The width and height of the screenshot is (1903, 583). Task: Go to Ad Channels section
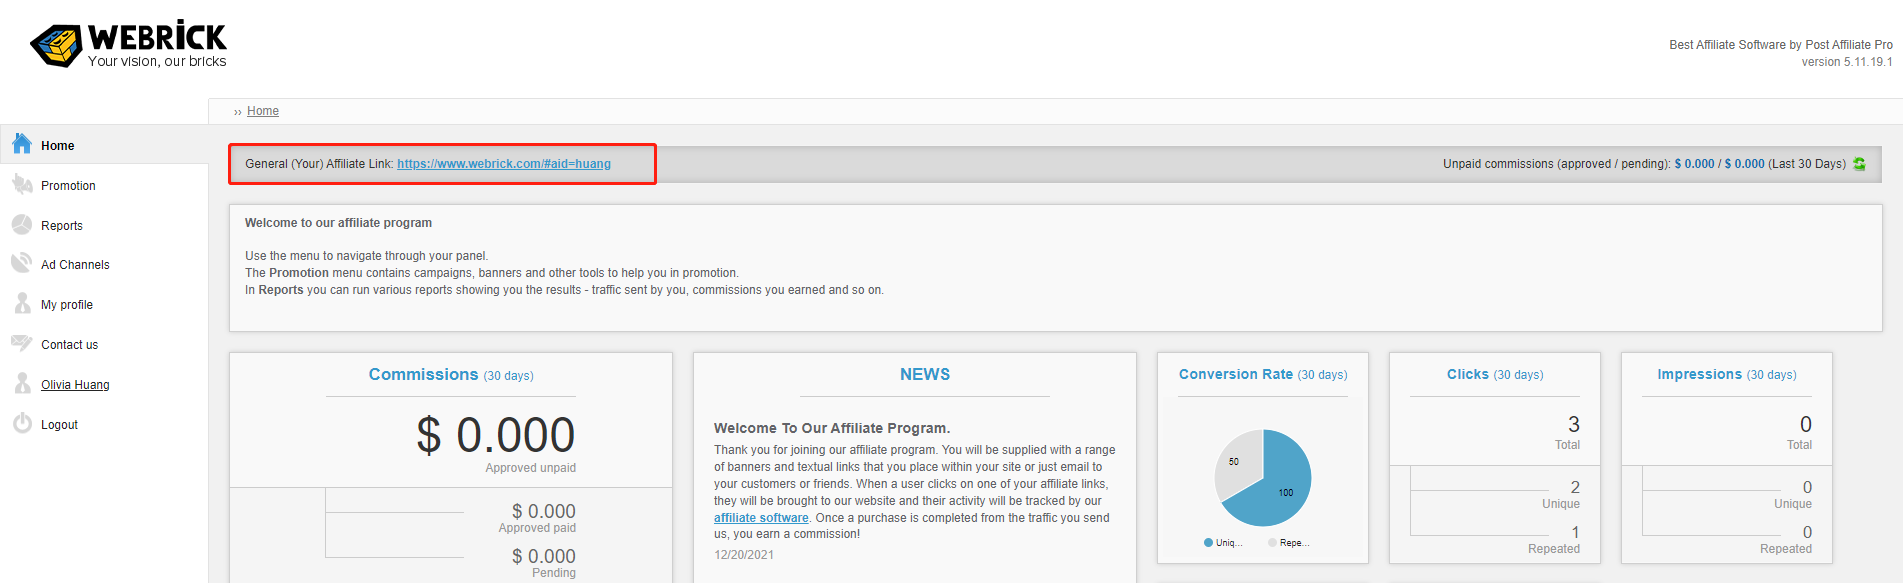(x=75, y=265)
